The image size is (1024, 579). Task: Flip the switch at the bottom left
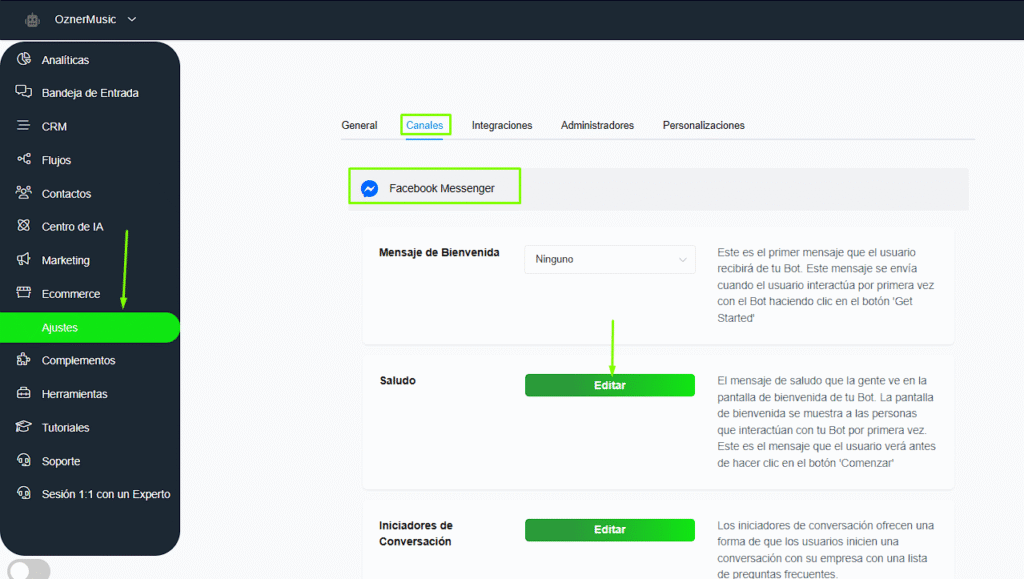(x=28, y=568)
